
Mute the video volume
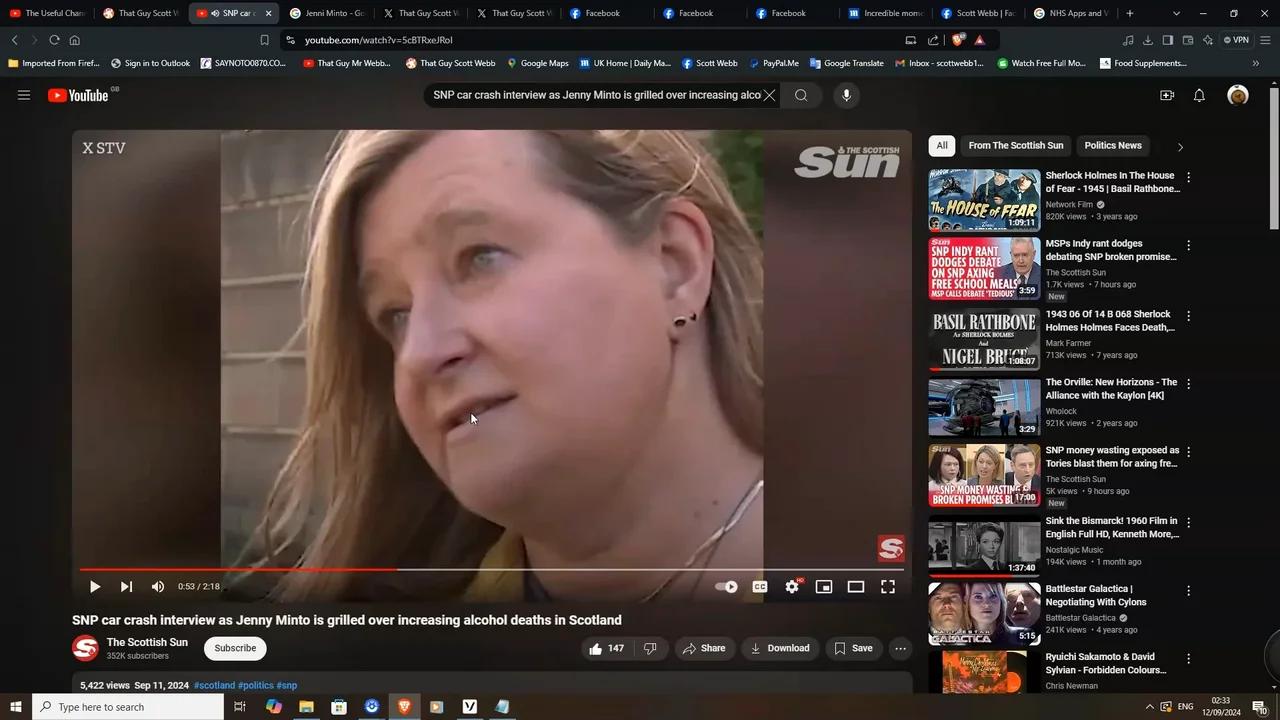[x=158, y=587]
